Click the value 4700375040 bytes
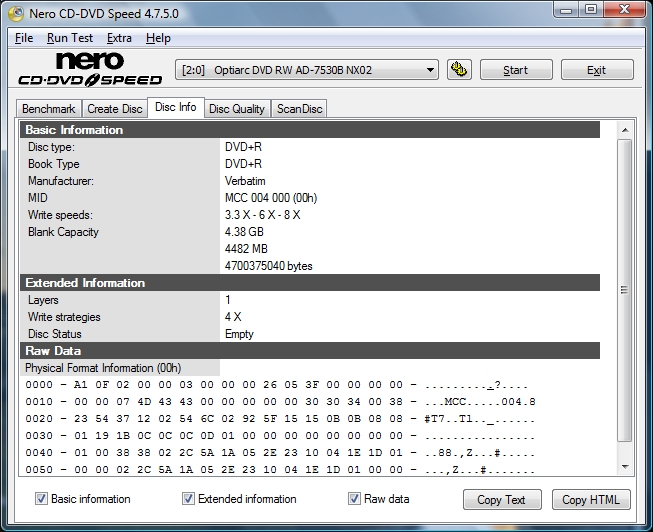This screenshot has height=532, width=653. 268,266
